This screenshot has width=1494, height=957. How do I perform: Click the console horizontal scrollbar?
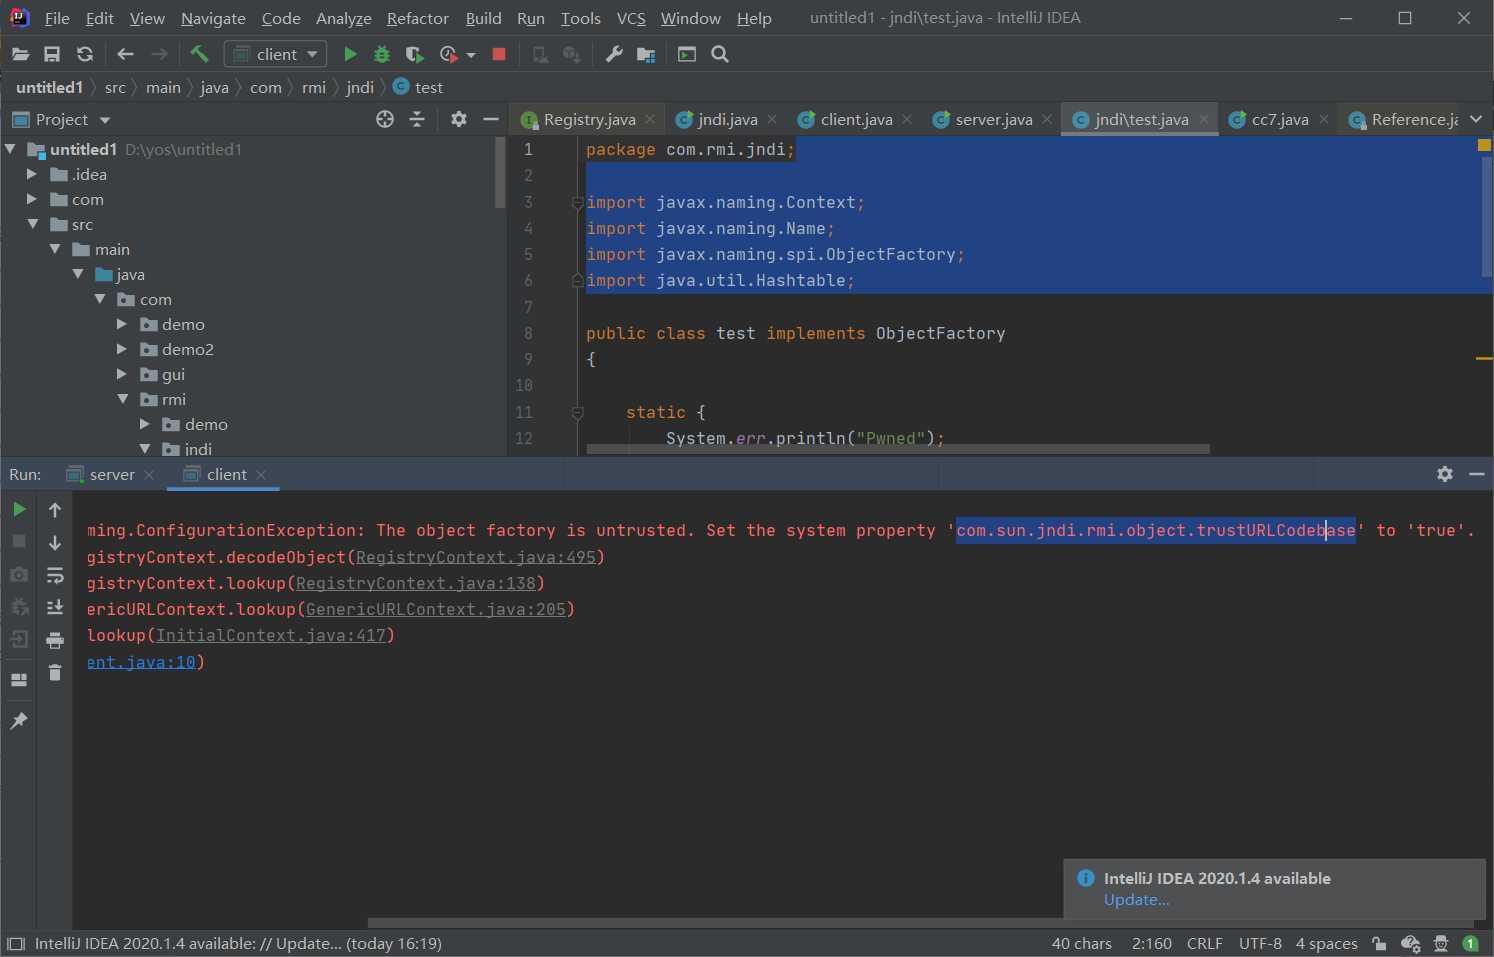(x=920, y=923)
